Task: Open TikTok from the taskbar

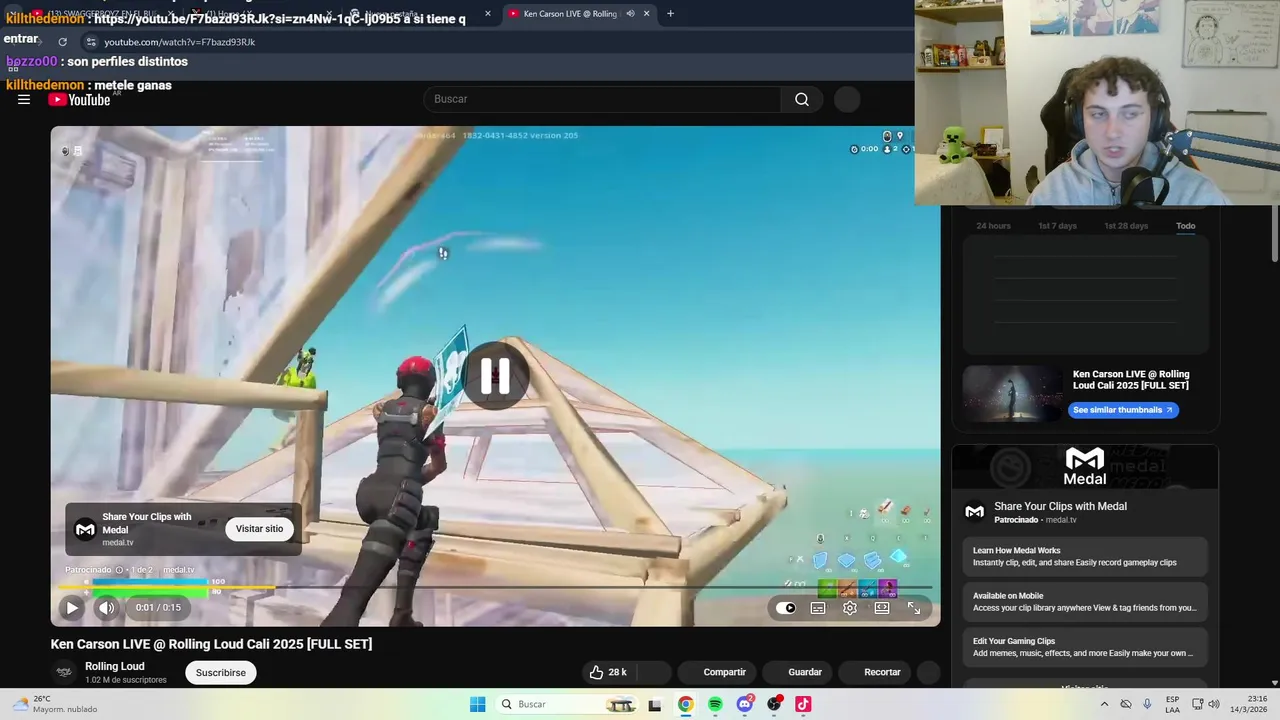Action: click(x=803, y=704)
